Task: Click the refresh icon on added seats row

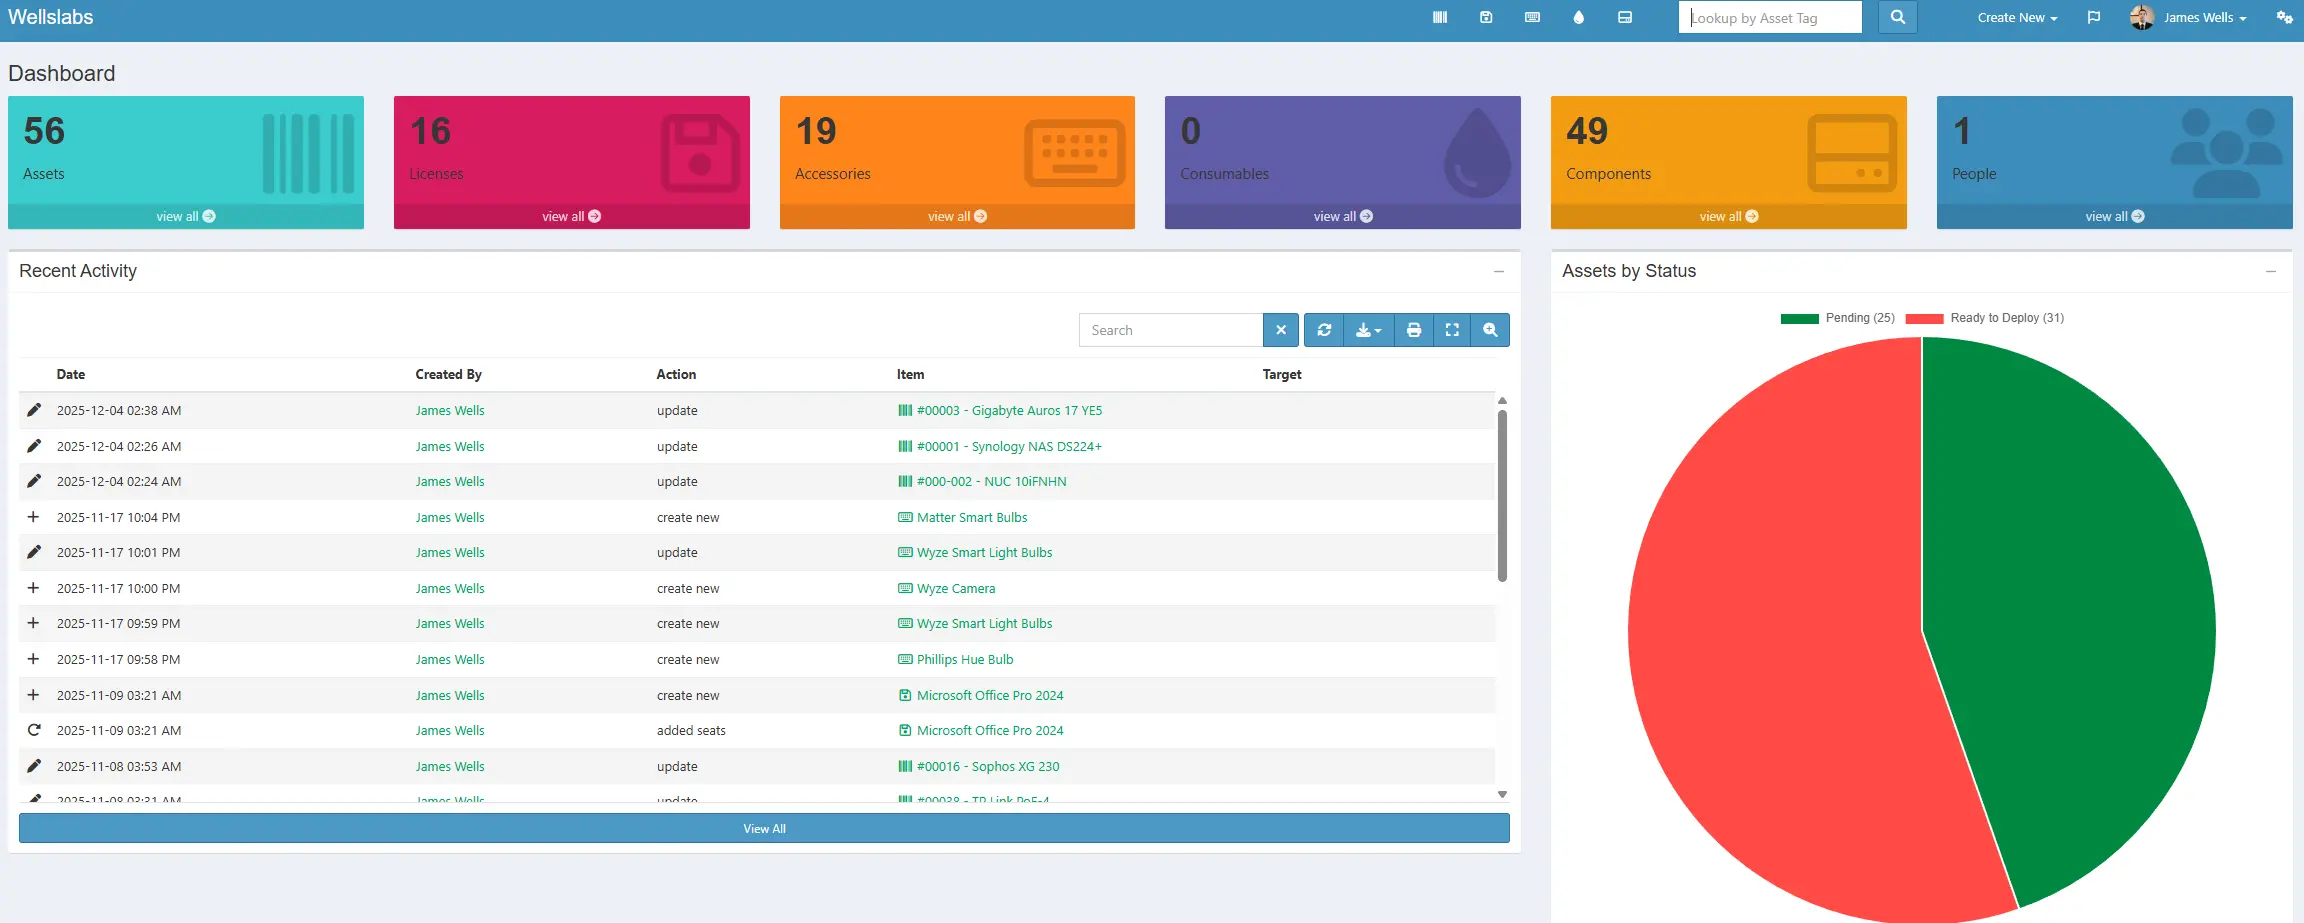Action: pyautogui.click(x=34, y=730)
